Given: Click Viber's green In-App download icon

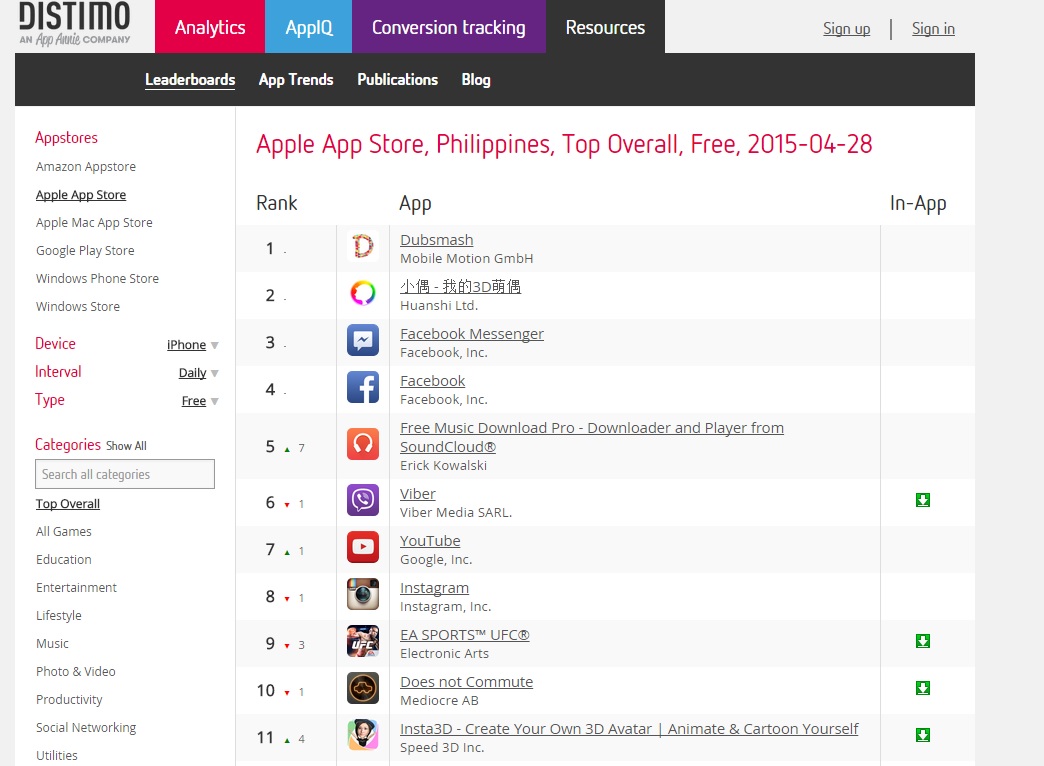Looking at the screenshot, I should pos(923,500).
